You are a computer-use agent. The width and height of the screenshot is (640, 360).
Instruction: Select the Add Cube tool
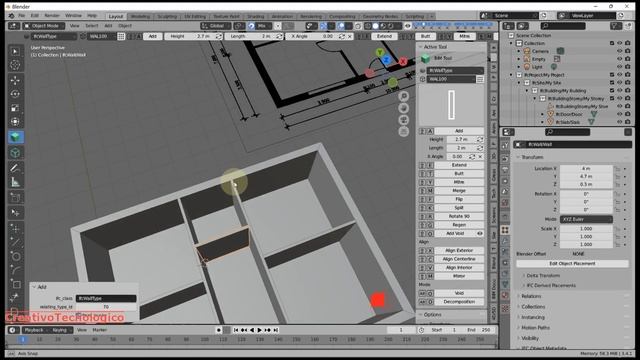pos(16,153)
